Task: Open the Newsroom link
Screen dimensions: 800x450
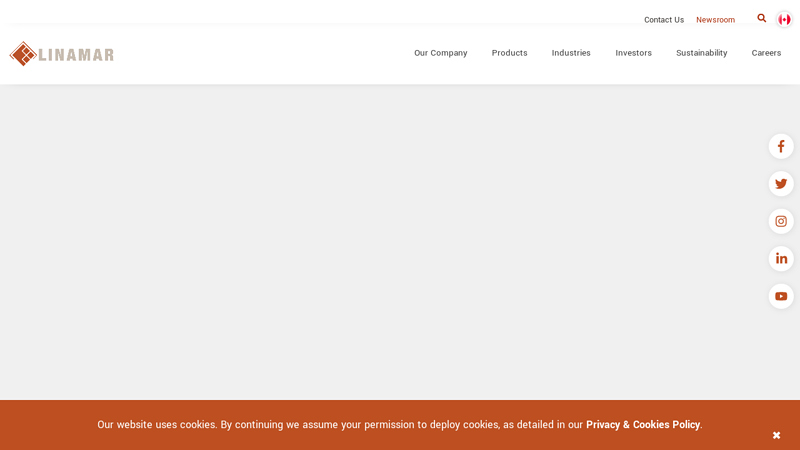Action: pos(715,20)
